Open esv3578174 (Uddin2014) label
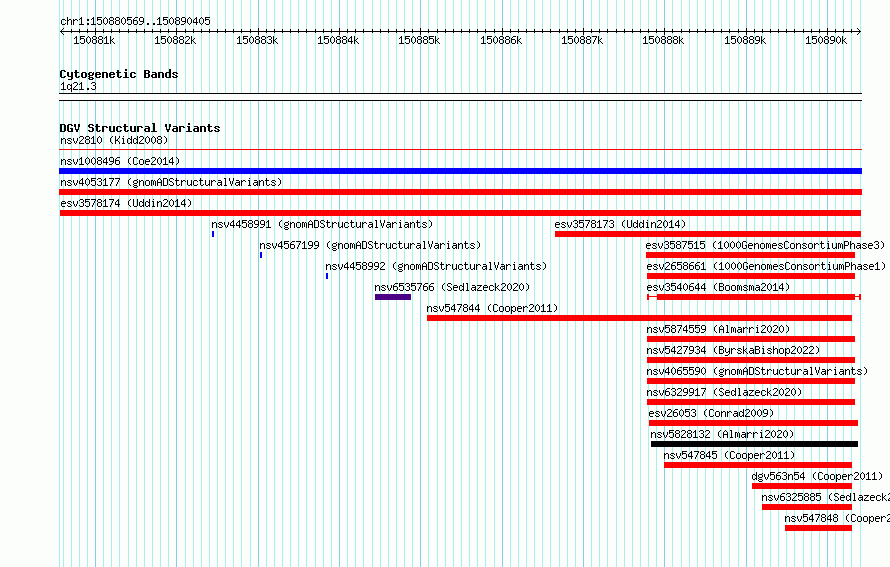This screenshot has height=567, width=890. (x=126, y=203)
